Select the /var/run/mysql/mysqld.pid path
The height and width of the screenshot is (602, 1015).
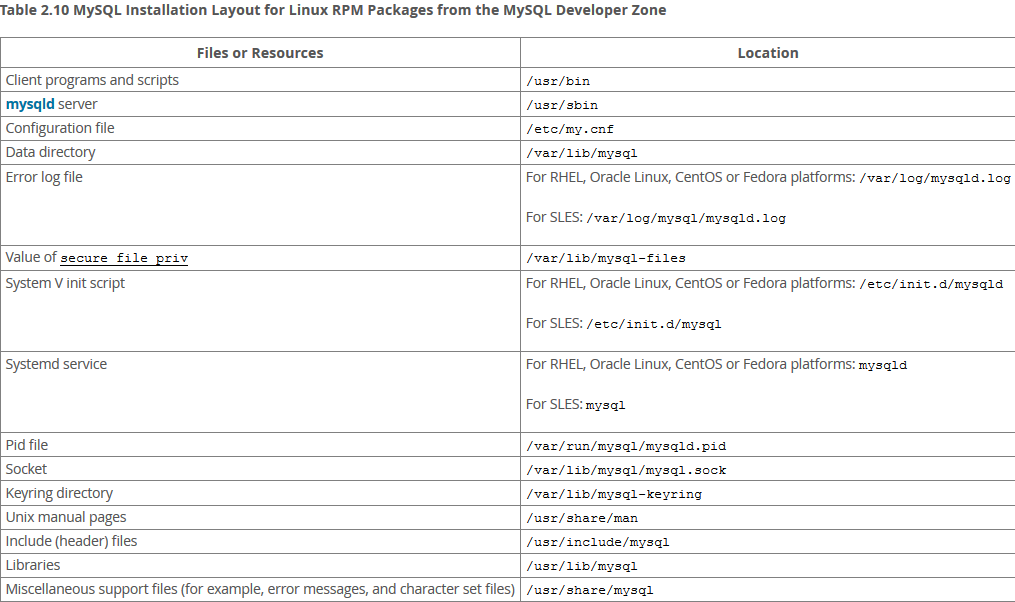pos(626,446)
